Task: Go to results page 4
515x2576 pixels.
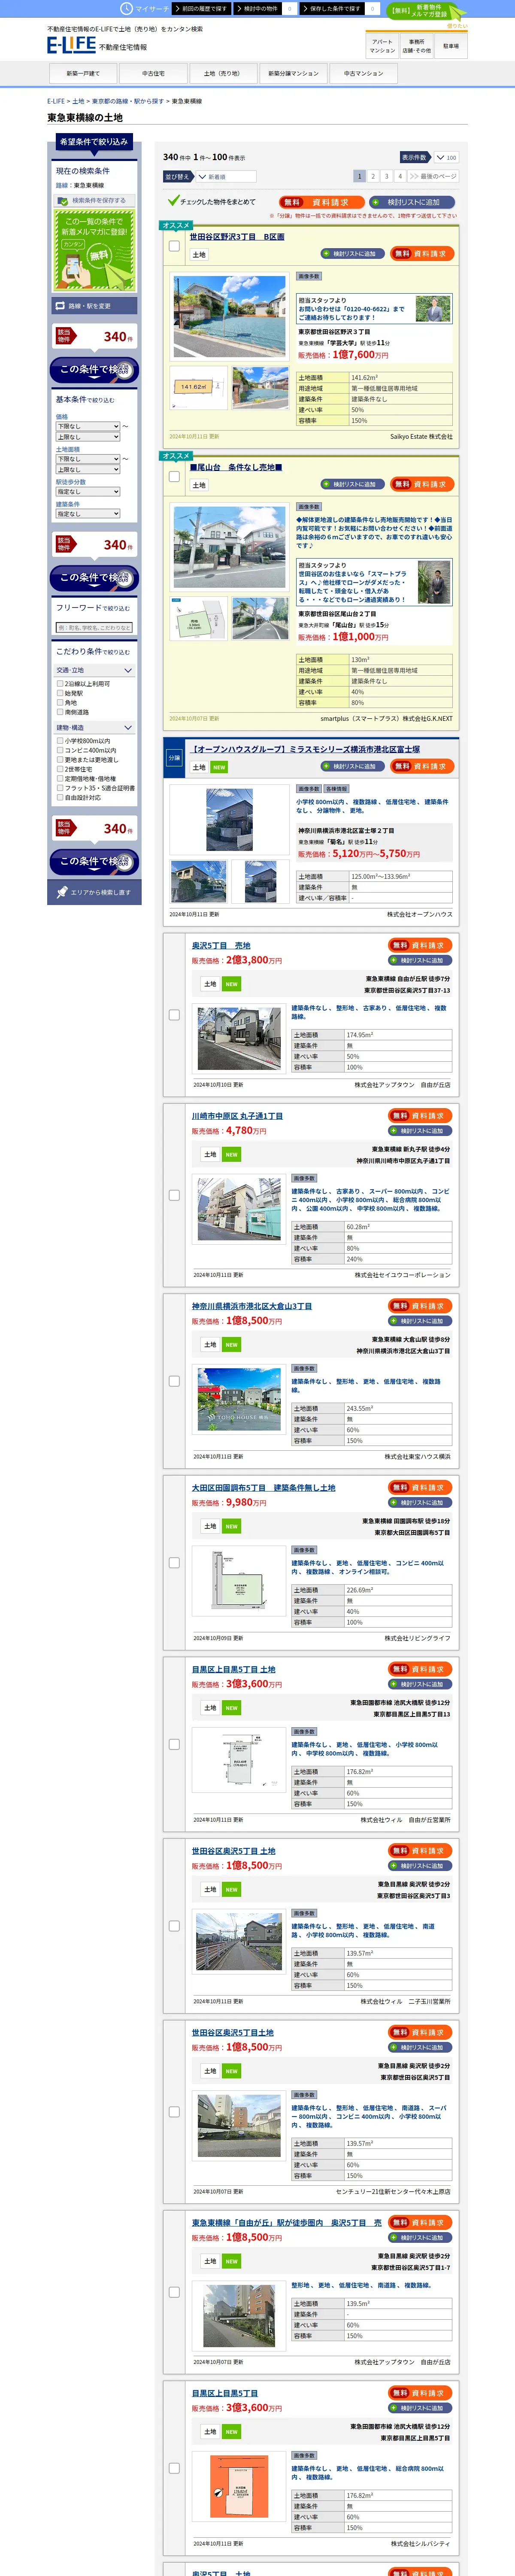Action: 400,176
